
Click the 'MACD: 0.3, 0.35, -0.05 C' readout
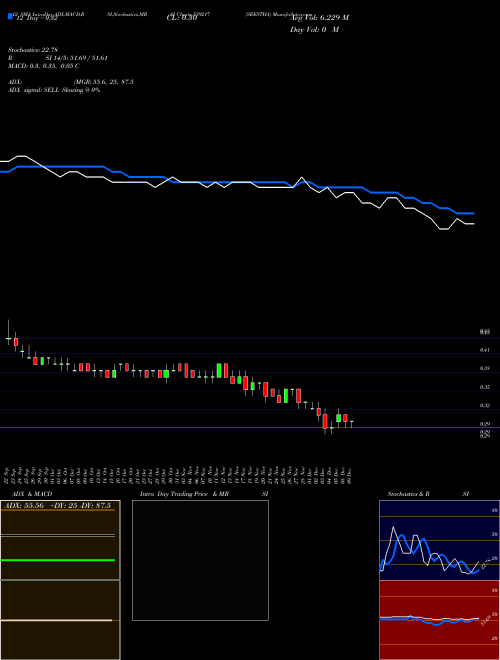(x=44, y=66)
